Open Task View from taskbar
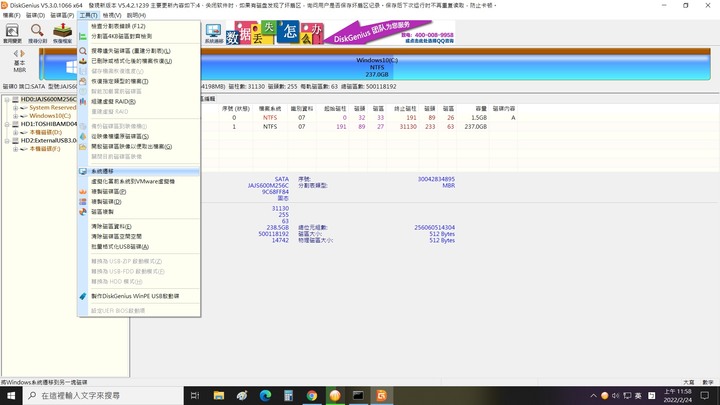Viewport: 720px width, 405px height. click(195, 395)
